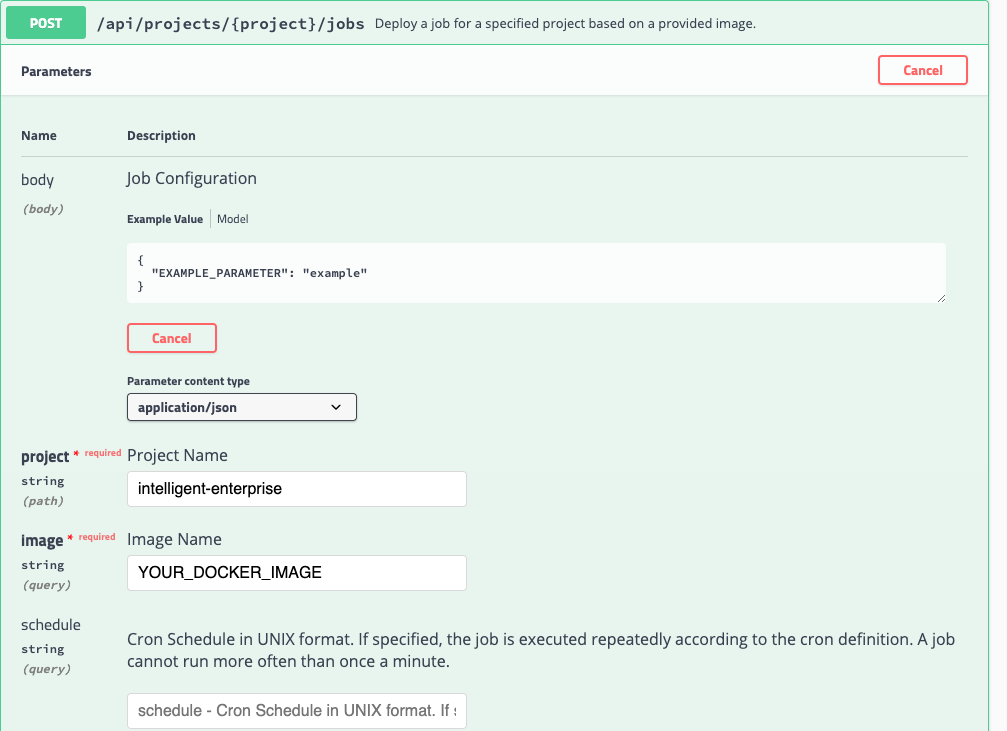Open the Parameter content type dropdown
The width and height of the screenshot is (1007, 731).
241,407
